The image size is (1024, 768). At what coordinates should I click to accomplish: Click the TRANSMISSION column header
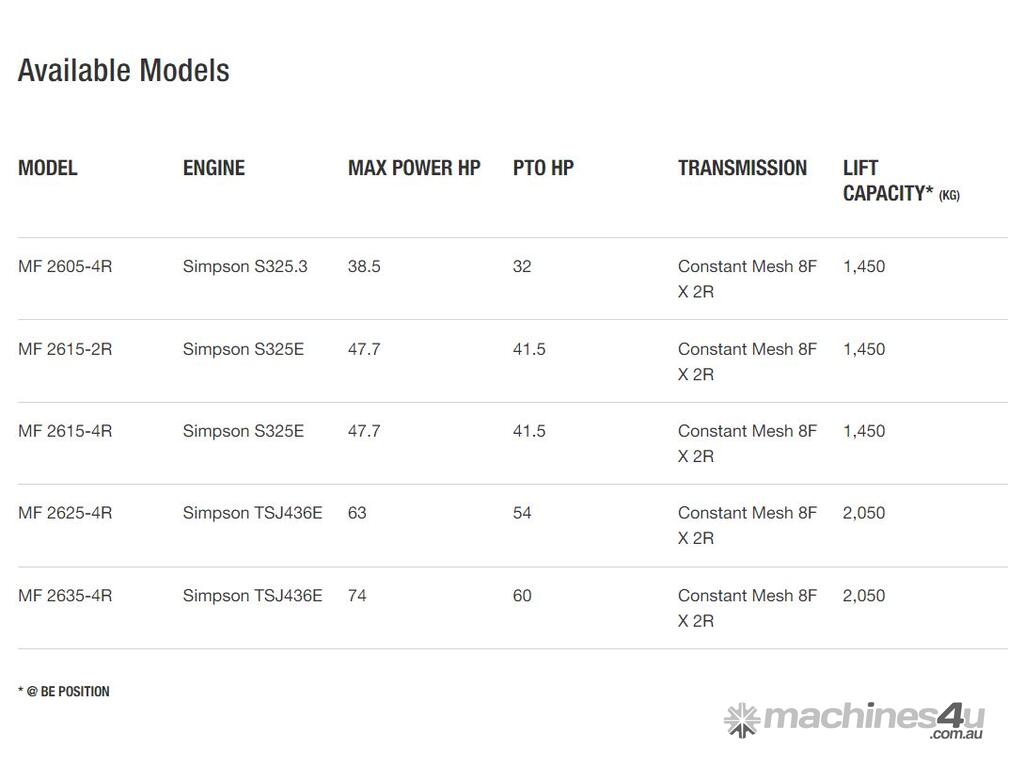click(742, 168)
